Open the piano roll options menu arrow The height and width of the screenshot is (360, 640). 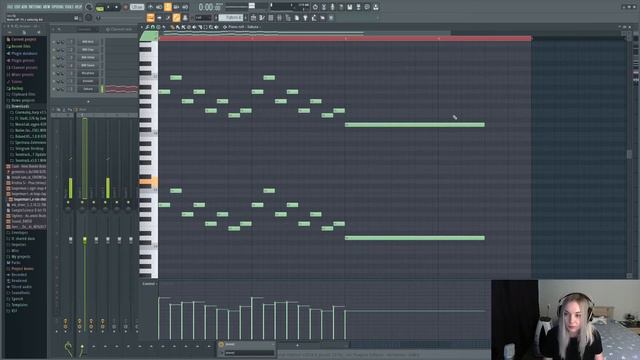click(x=141, y=27)
